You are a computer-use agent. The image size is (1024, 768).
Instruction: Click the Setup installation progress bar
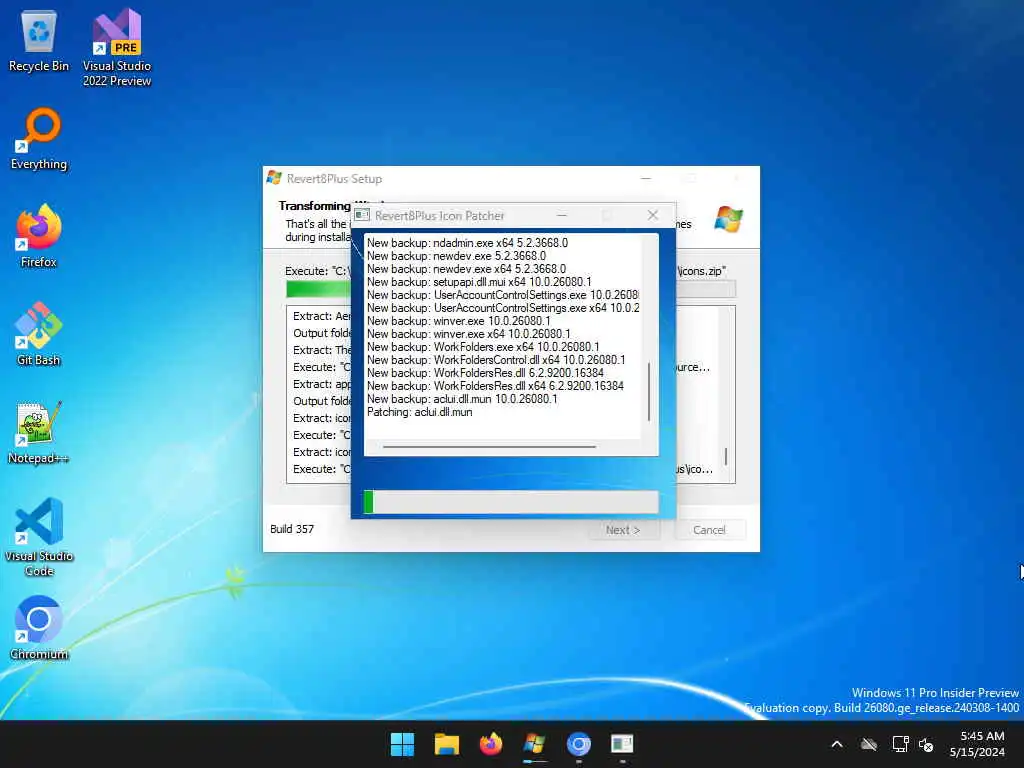[511, 289]
